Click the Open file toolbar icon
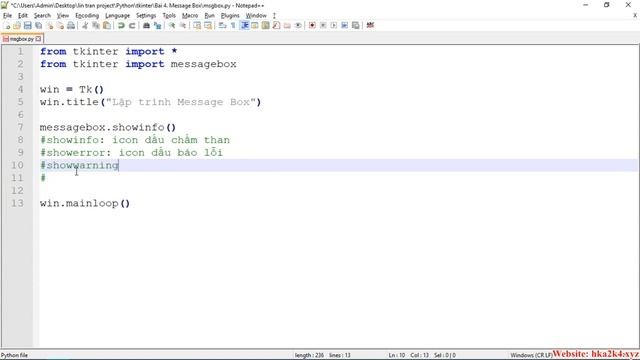The width and height of the screenshot is (640, 360). pyautogui.click(x=17, y=25)
